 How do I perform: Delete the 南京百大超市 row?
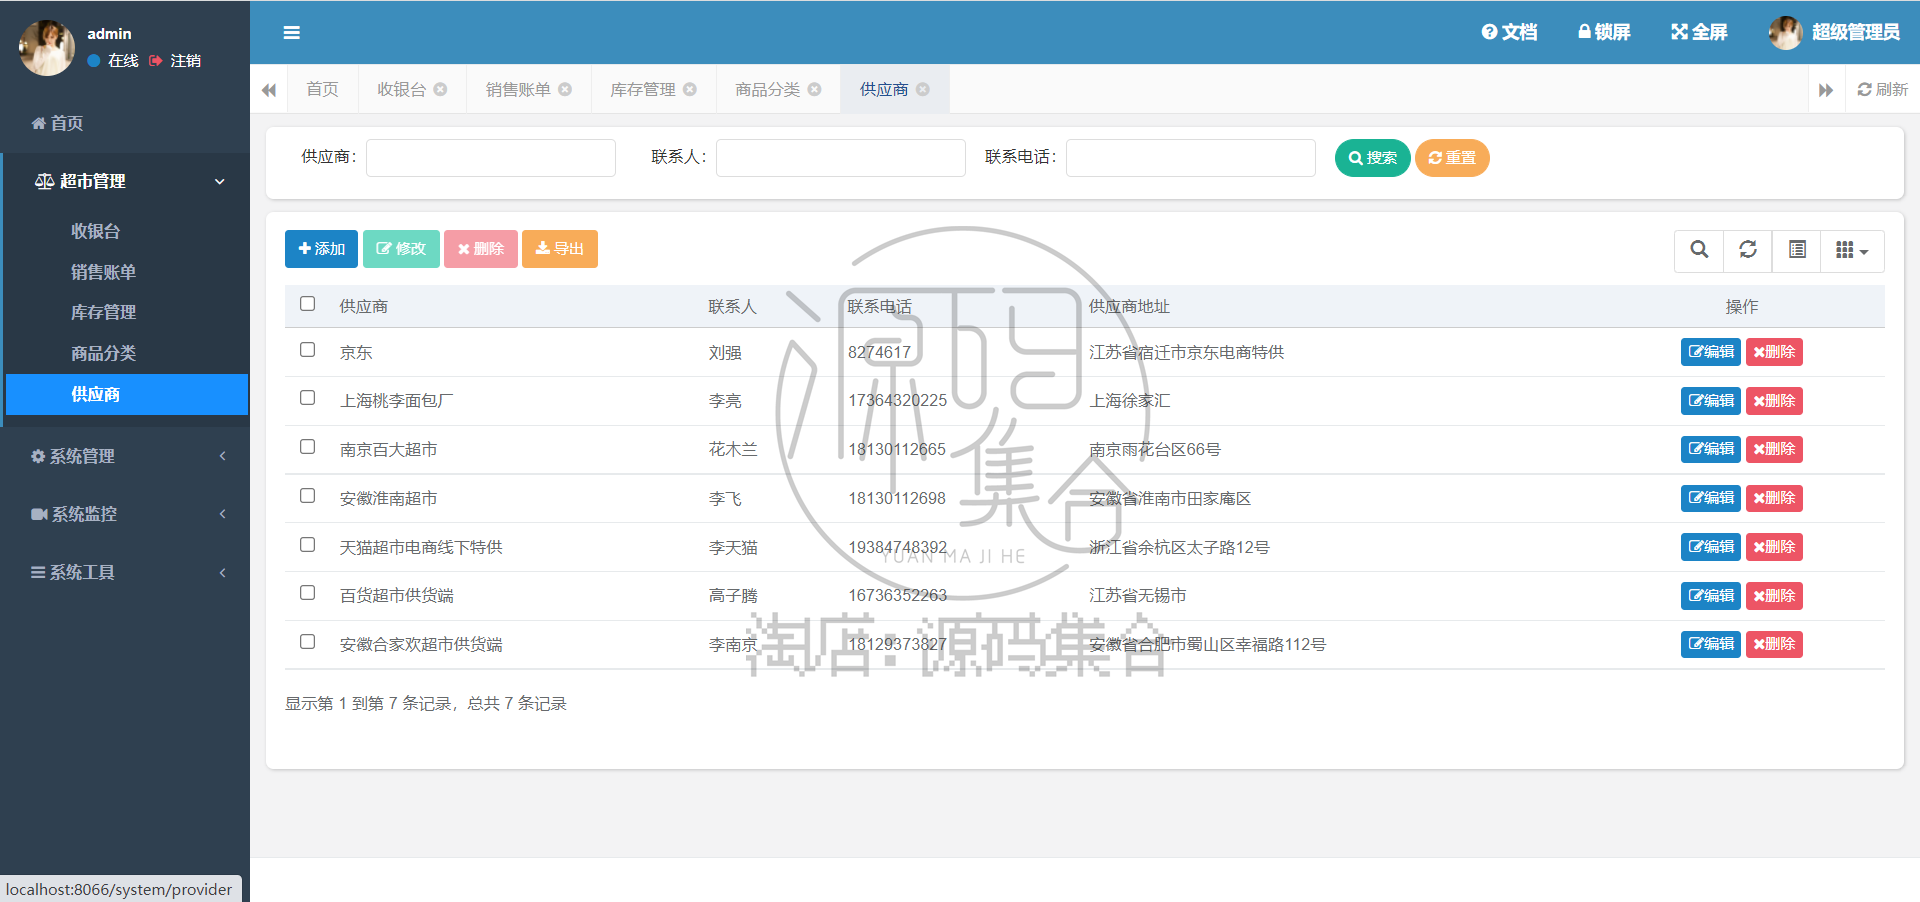[1774, 449]
